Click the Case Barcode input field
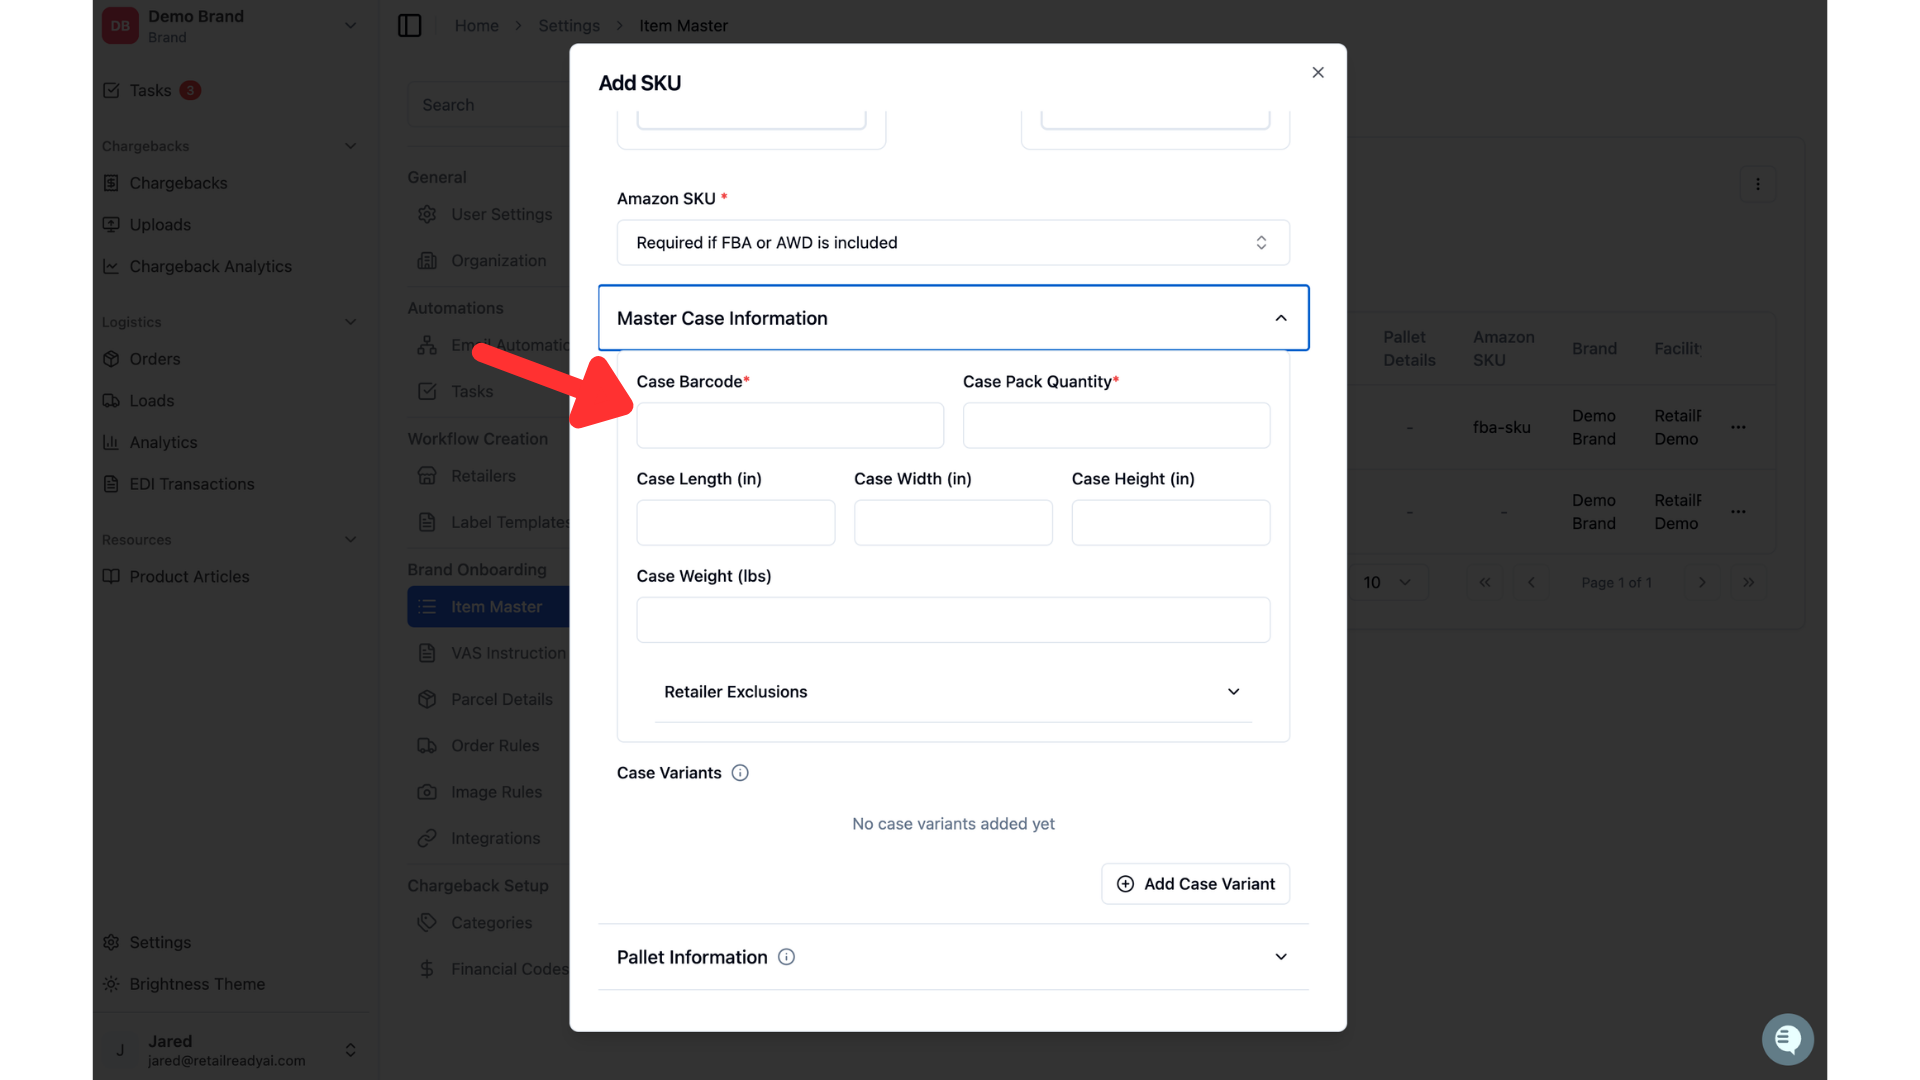The image size is (1920, 1080). (790, 426)
